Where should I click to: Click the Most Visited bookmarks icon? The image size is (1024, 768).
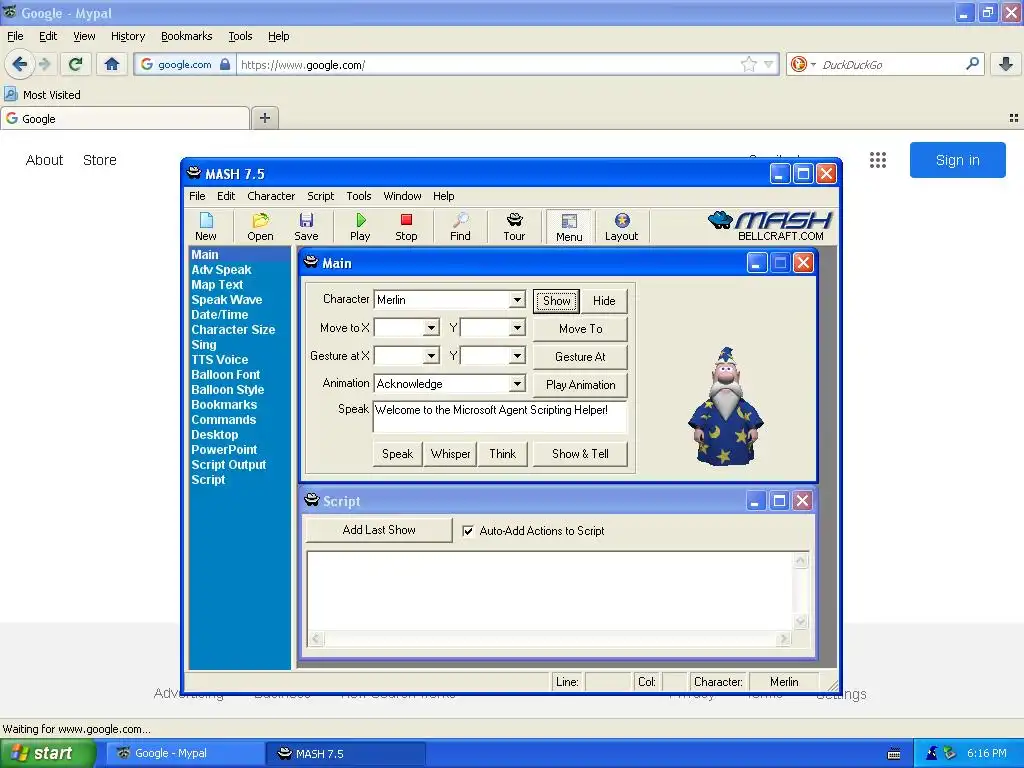11,95
